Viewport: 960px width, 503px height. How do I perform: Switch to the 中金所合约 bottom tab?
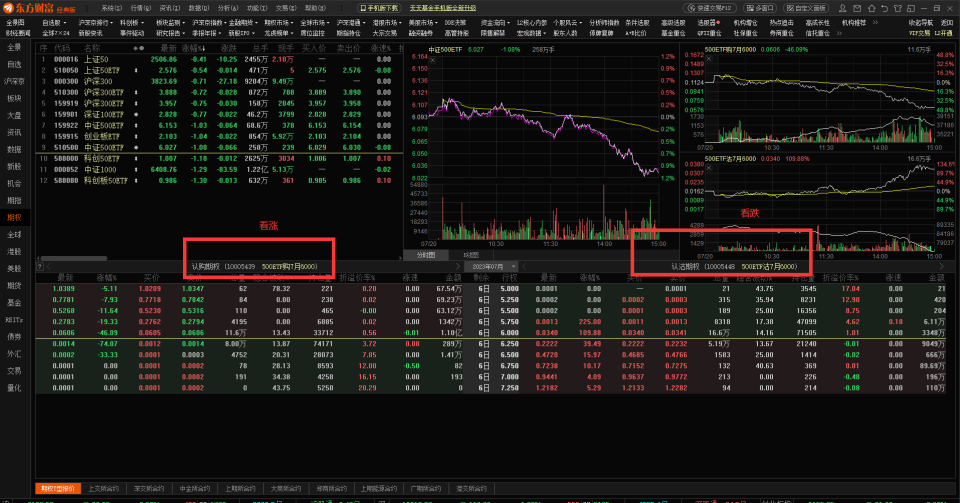pos(195,488)
